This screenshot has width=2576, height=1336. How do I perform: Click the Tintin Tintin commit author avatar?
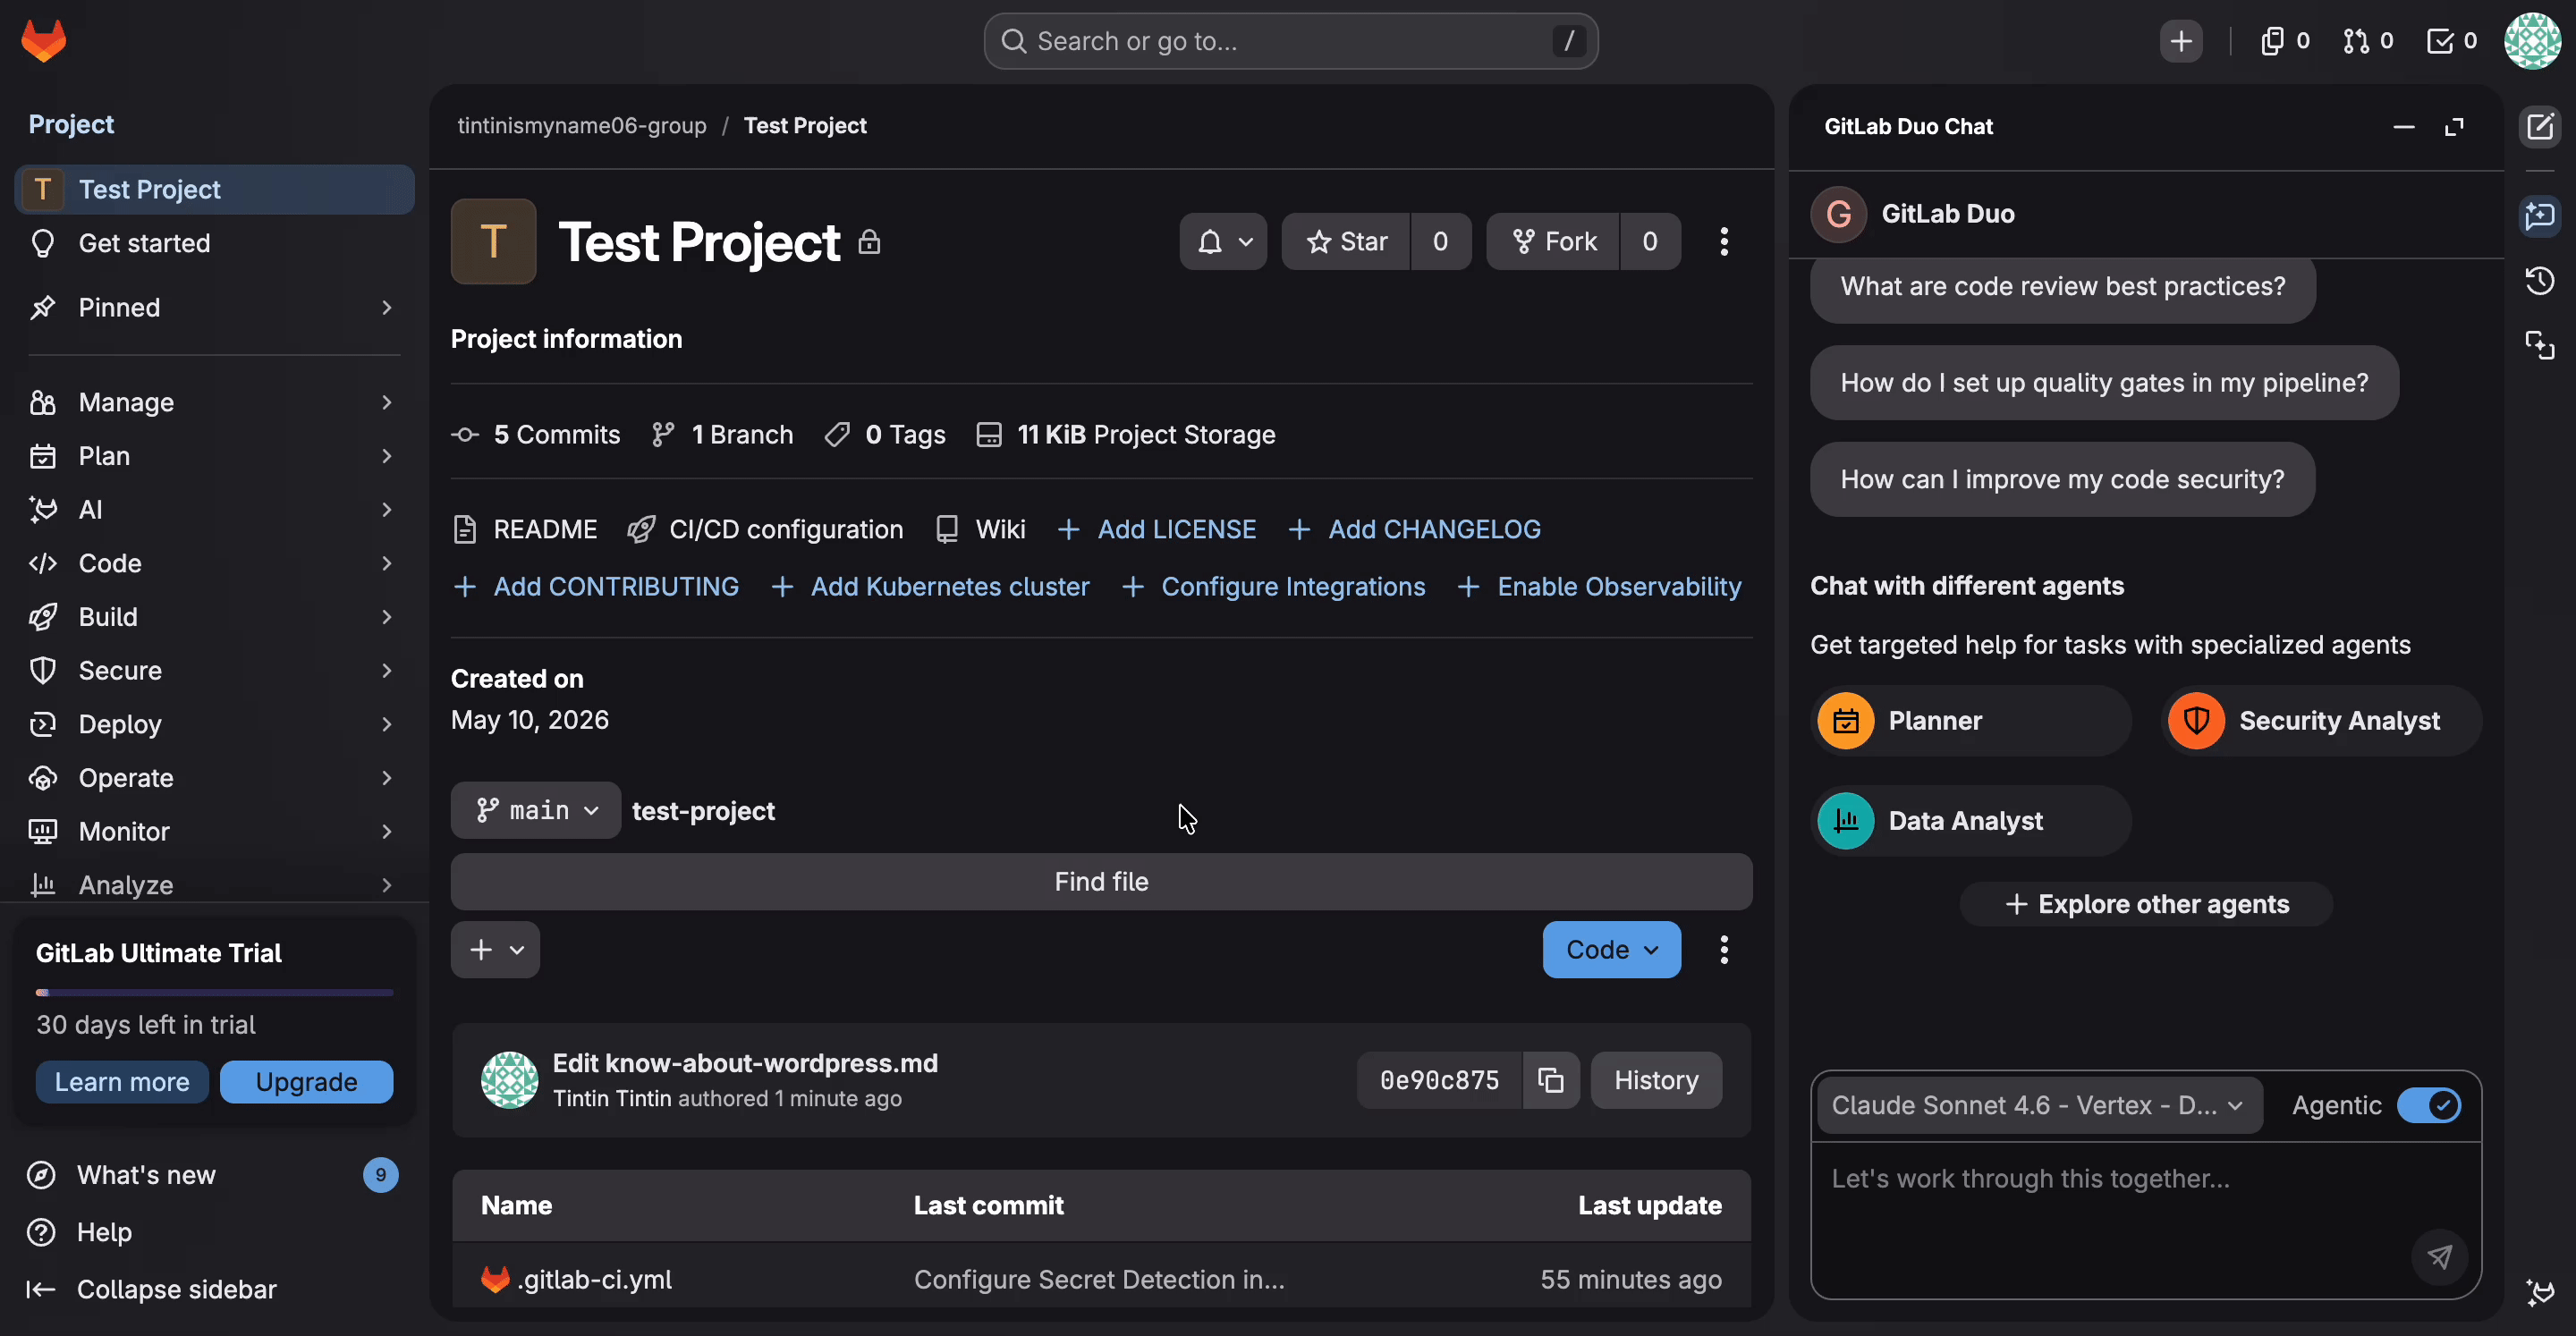[509, 1080]
